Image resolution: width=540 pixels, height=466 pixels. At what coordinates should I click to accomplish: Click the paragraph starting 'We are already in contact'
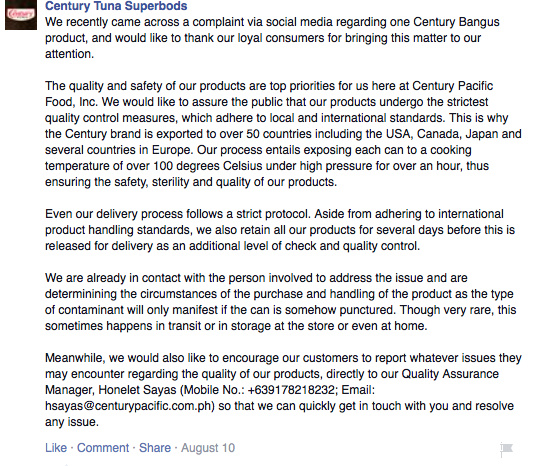coord(280,302)
